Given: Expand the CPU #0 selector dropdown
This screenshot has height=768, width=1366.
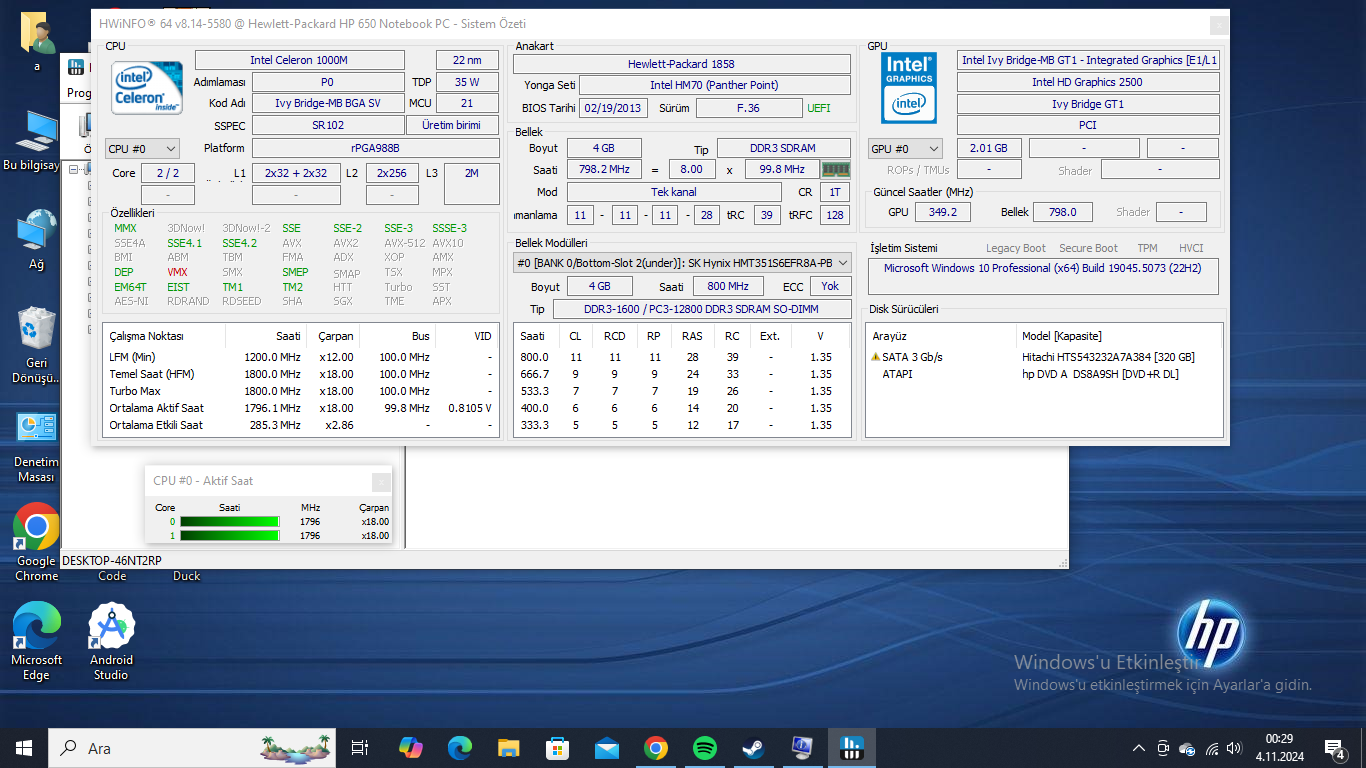Looking at the screenshot, I should tap(142, 149).
